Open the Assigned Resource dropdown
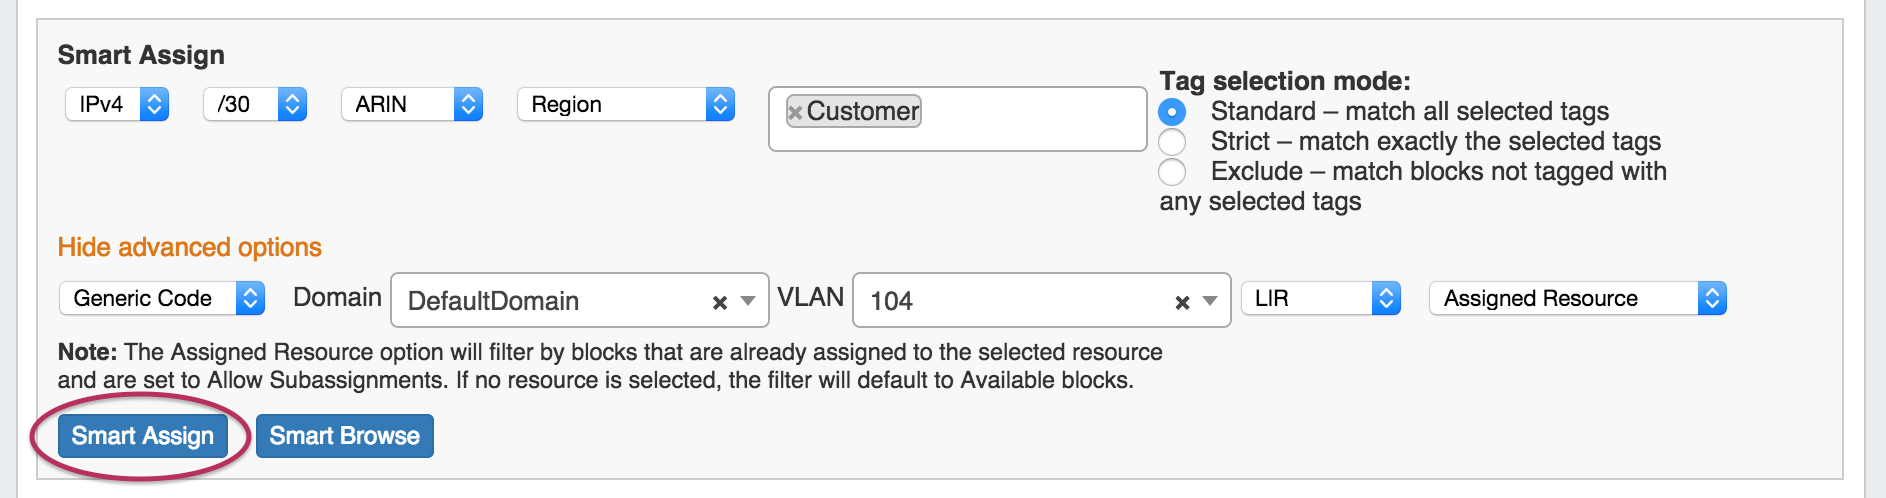The image size is (1886, 498). (1577, 298)
